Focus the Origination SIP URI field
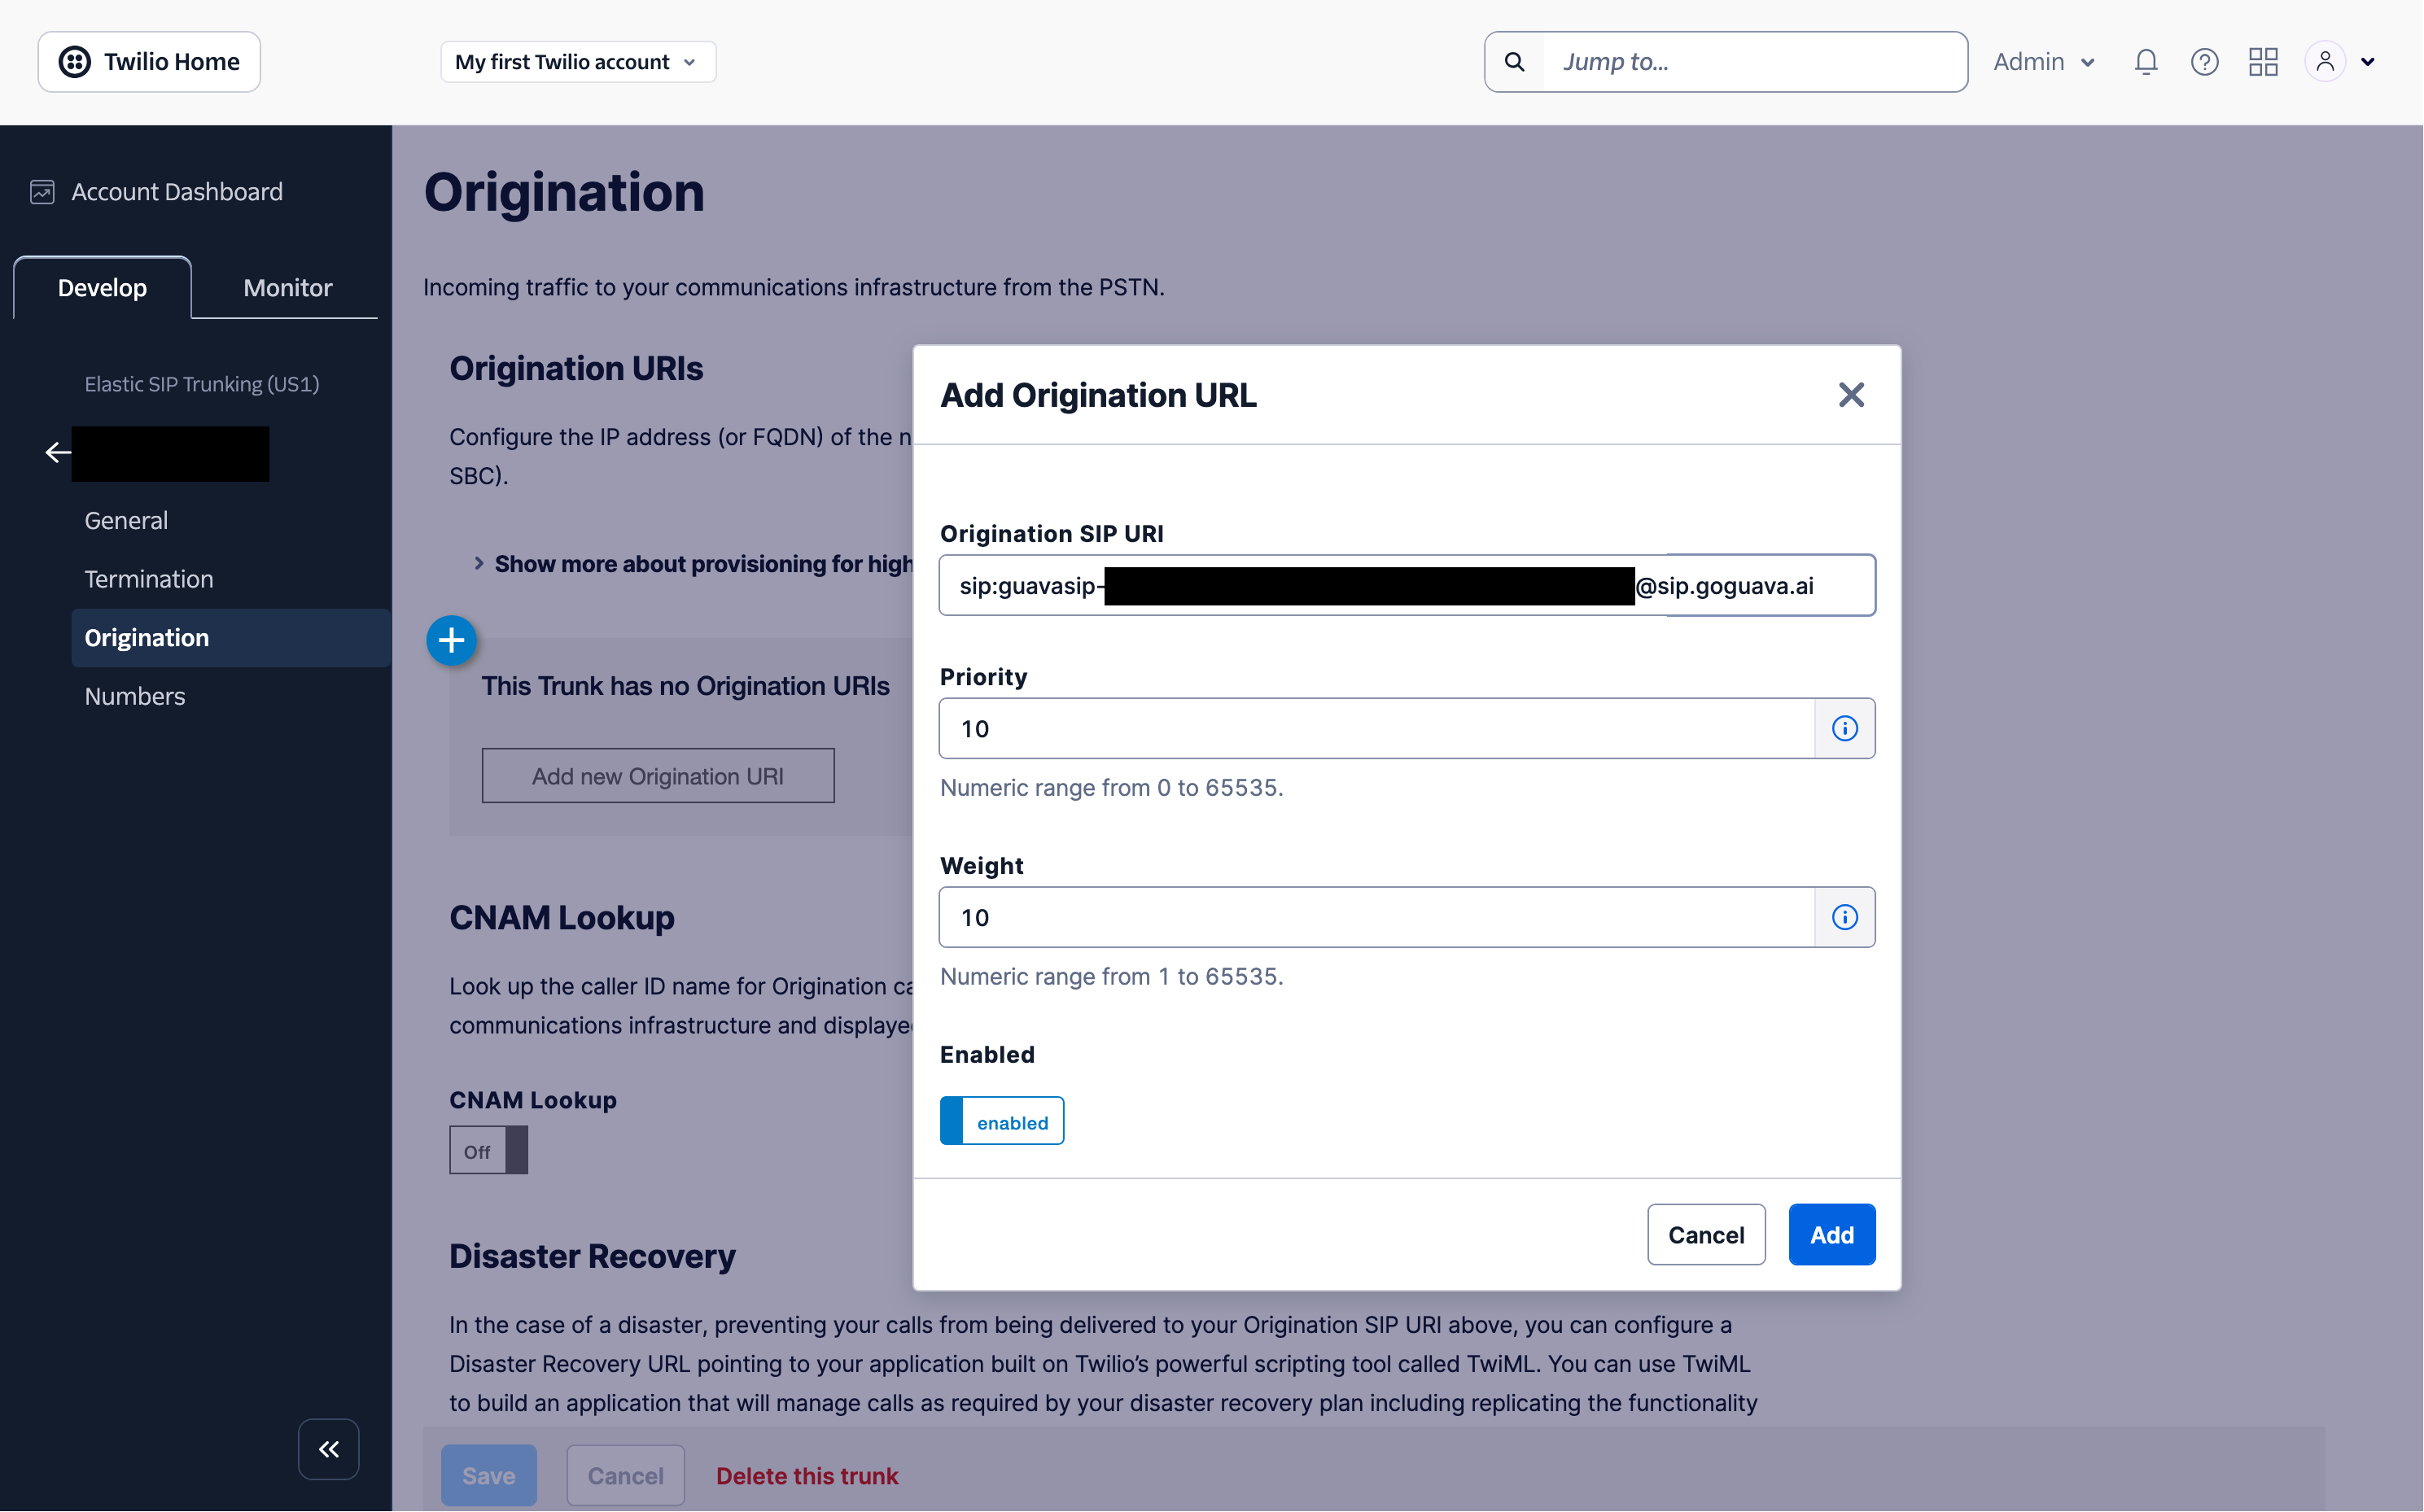Image resolution: width=2424 pixels, height=1512 pixels. point(1407,586)
